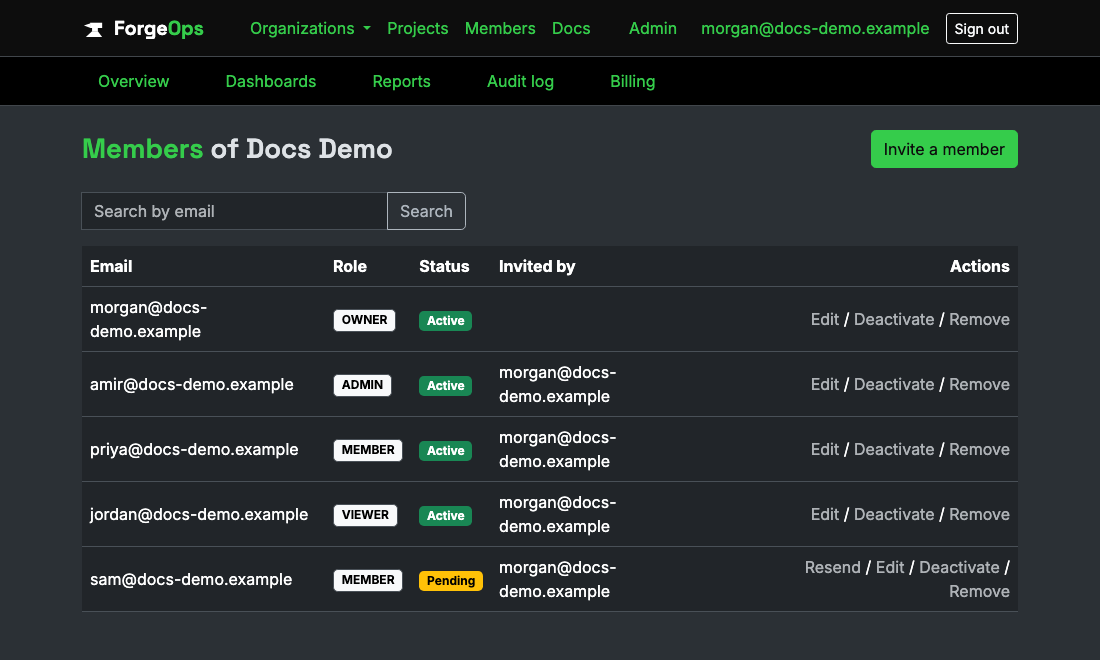Open Members in the top navigation
This screenshot has width=1100, height=660.
click(x=500, y=29)
